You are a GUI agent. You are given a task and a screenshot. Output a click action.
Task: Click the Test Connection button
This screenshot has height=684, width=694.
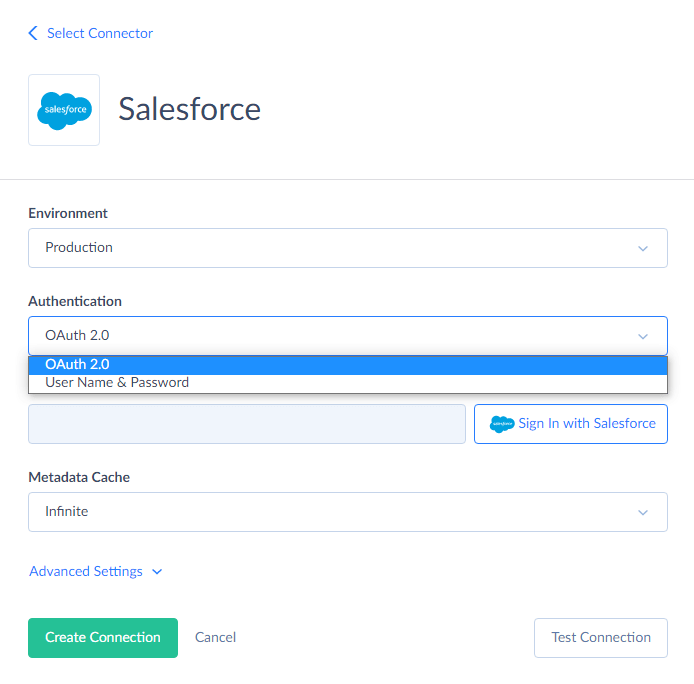(601, 638)
